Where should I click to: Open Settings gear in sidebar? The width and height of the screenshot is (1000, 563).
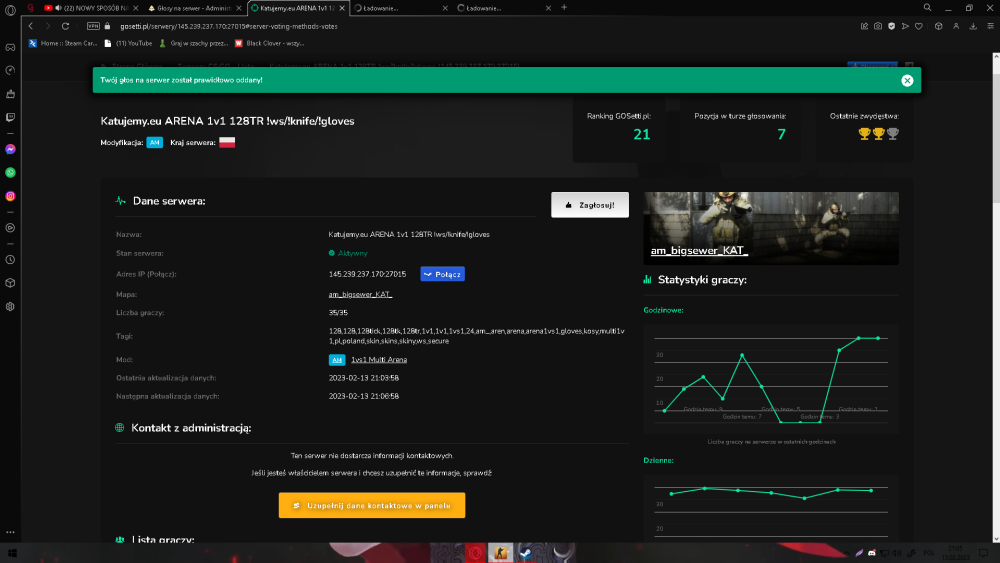pos(10,307)
